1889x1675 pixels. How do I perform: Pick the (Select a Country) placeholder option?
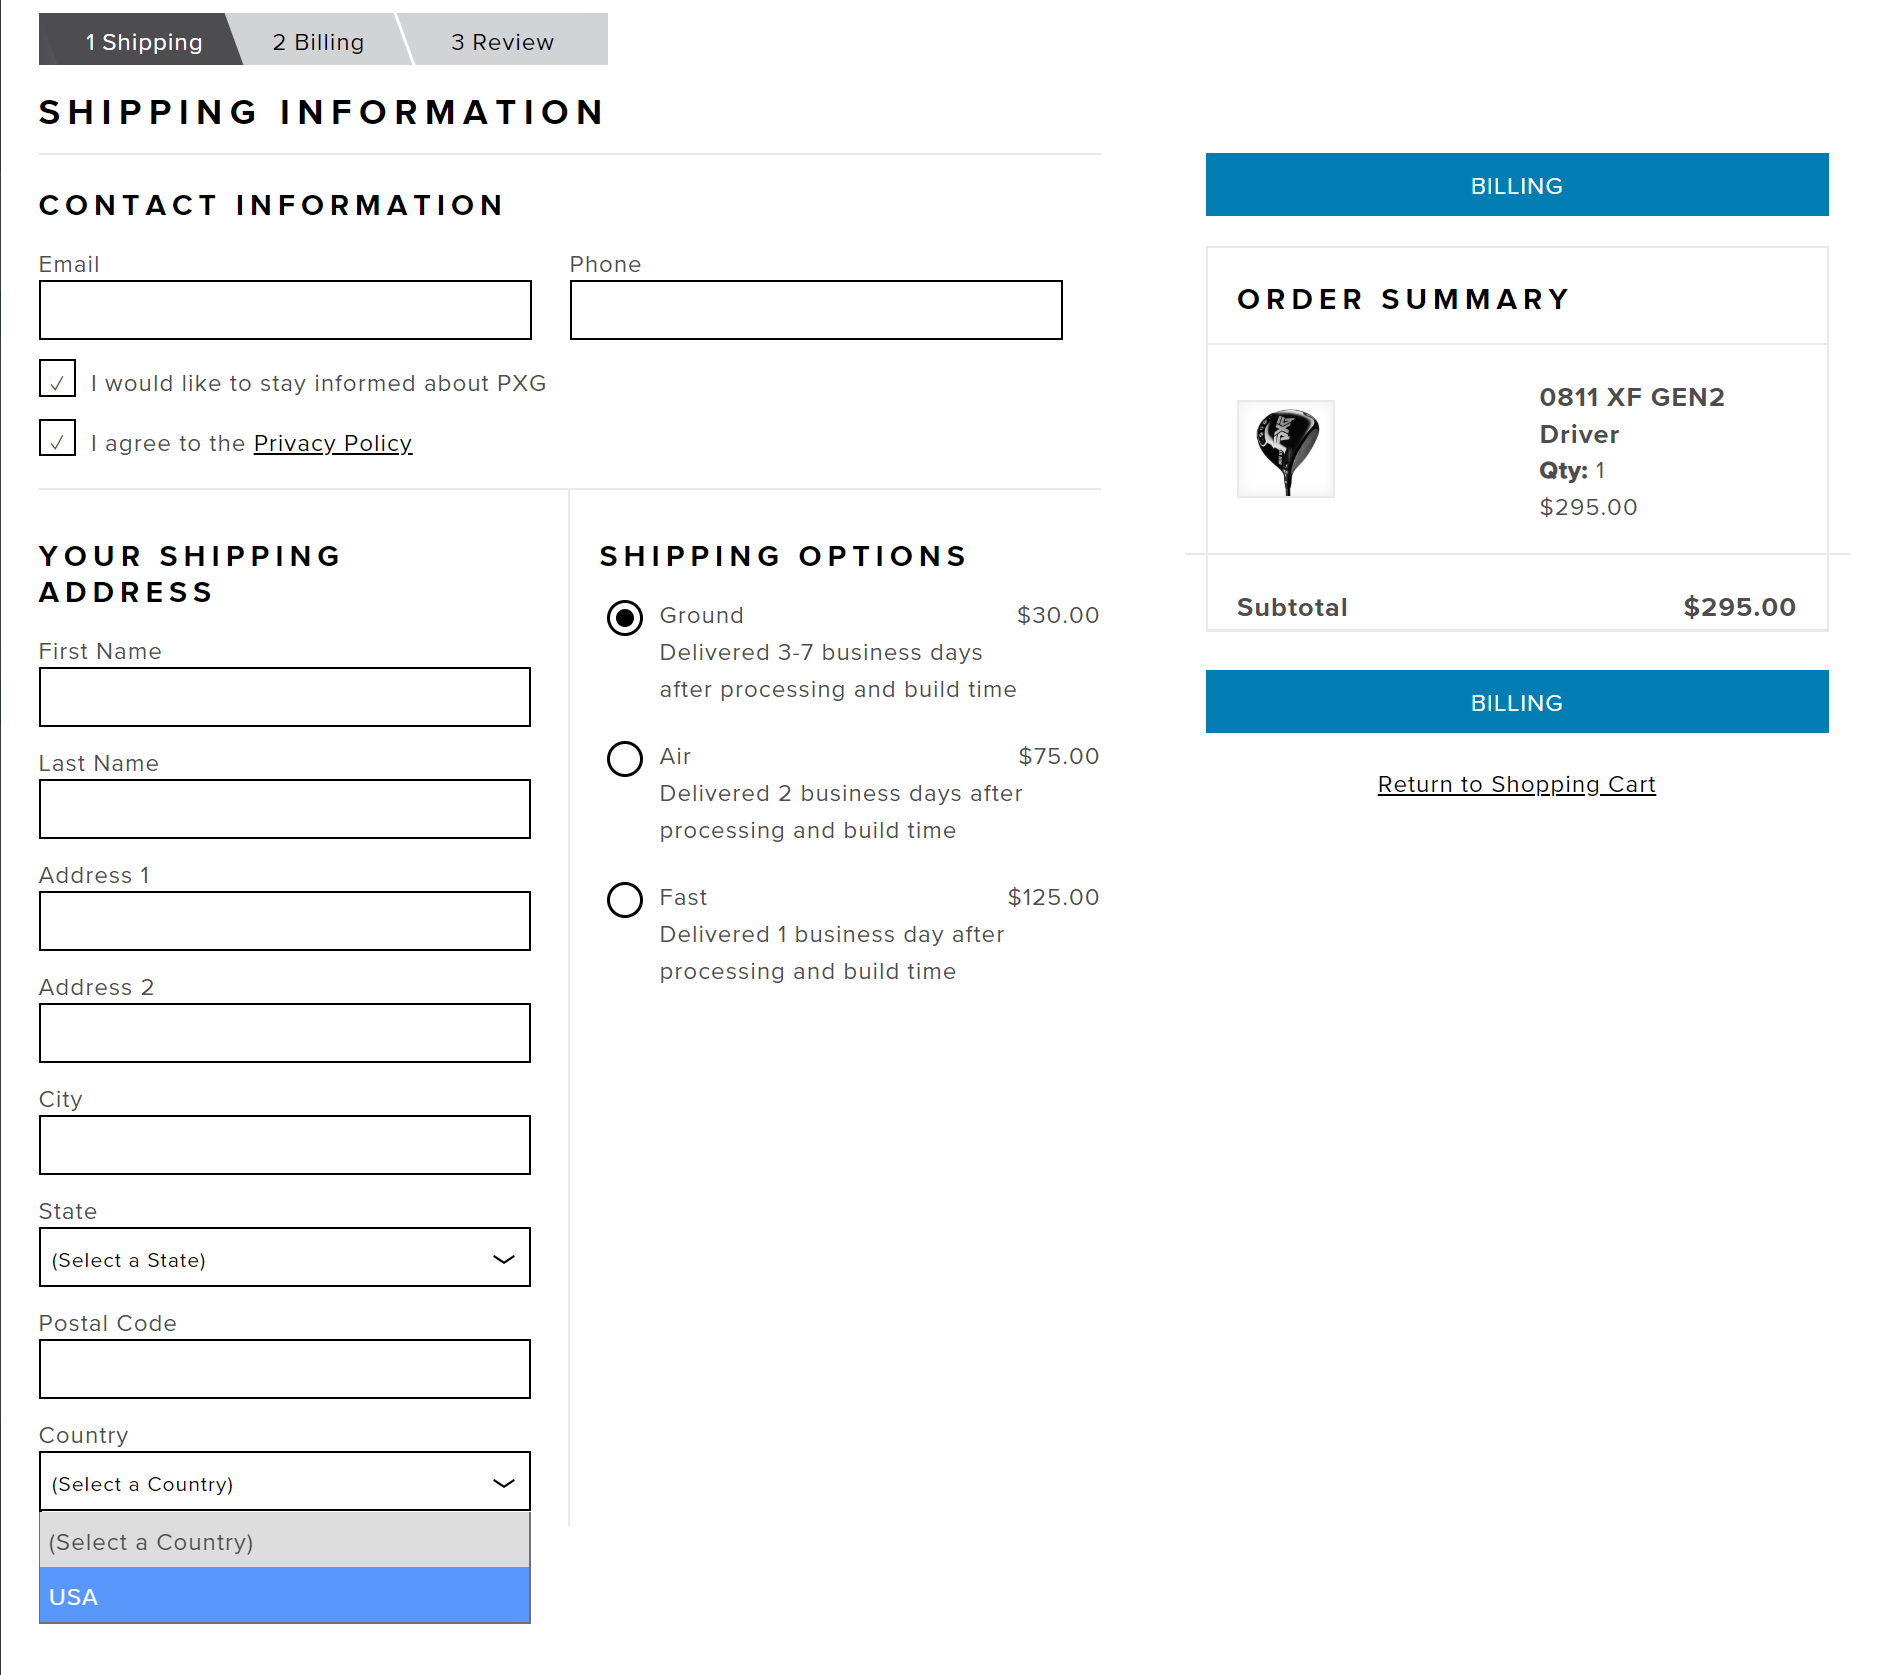pos(284,1541)
